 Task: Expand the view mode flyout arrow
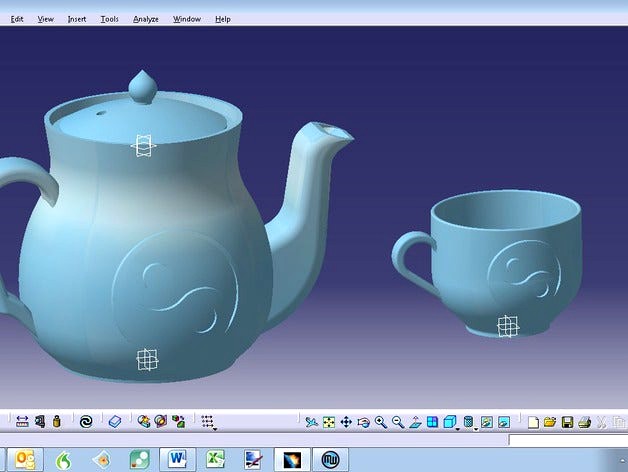pos(476,430)
